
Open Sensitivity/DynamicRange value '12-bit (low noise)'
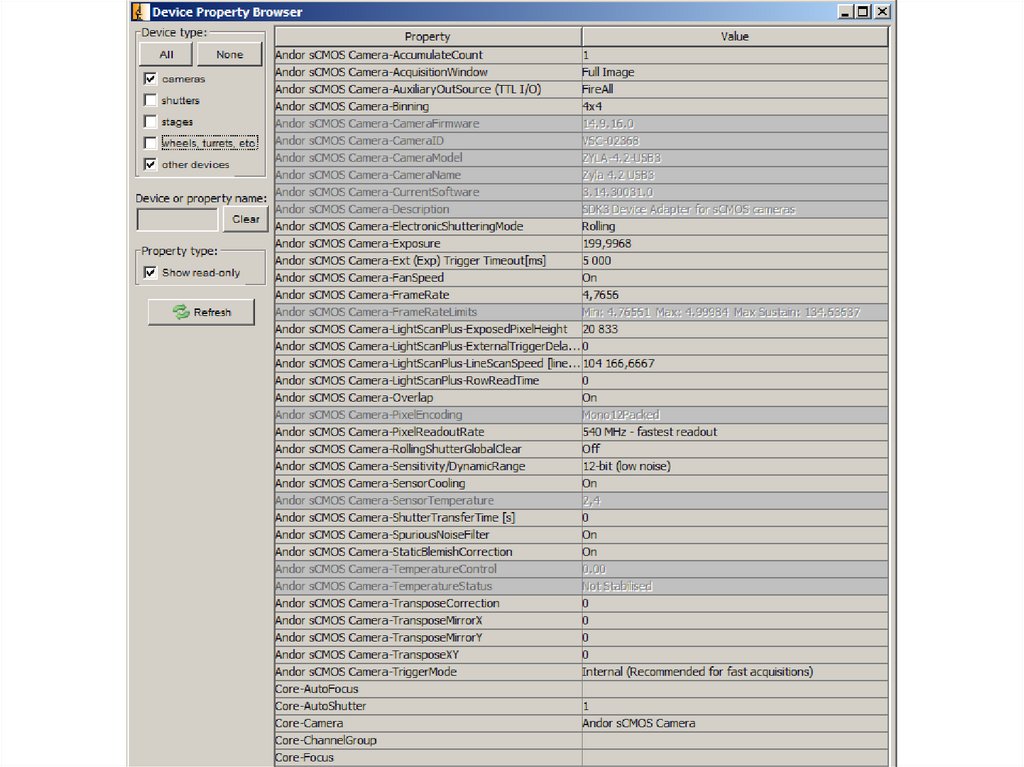click(735, 466)
